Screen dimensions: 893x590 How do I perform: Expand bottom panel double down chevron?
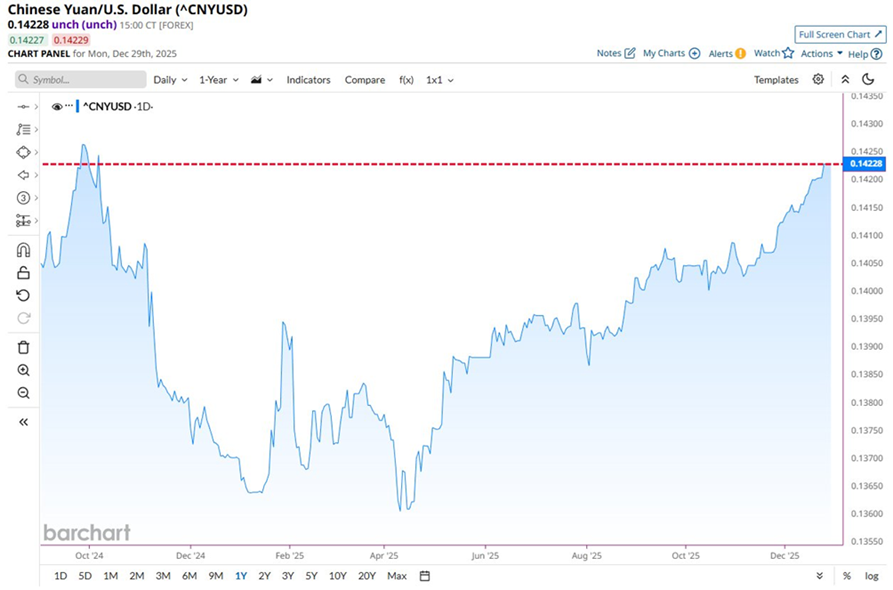tap(820, 576)
